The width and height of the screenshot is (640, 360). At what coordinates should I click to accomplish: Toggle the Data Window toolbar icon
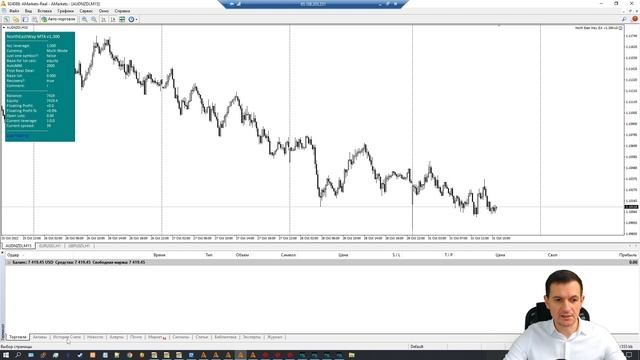[x=35, y=19]
